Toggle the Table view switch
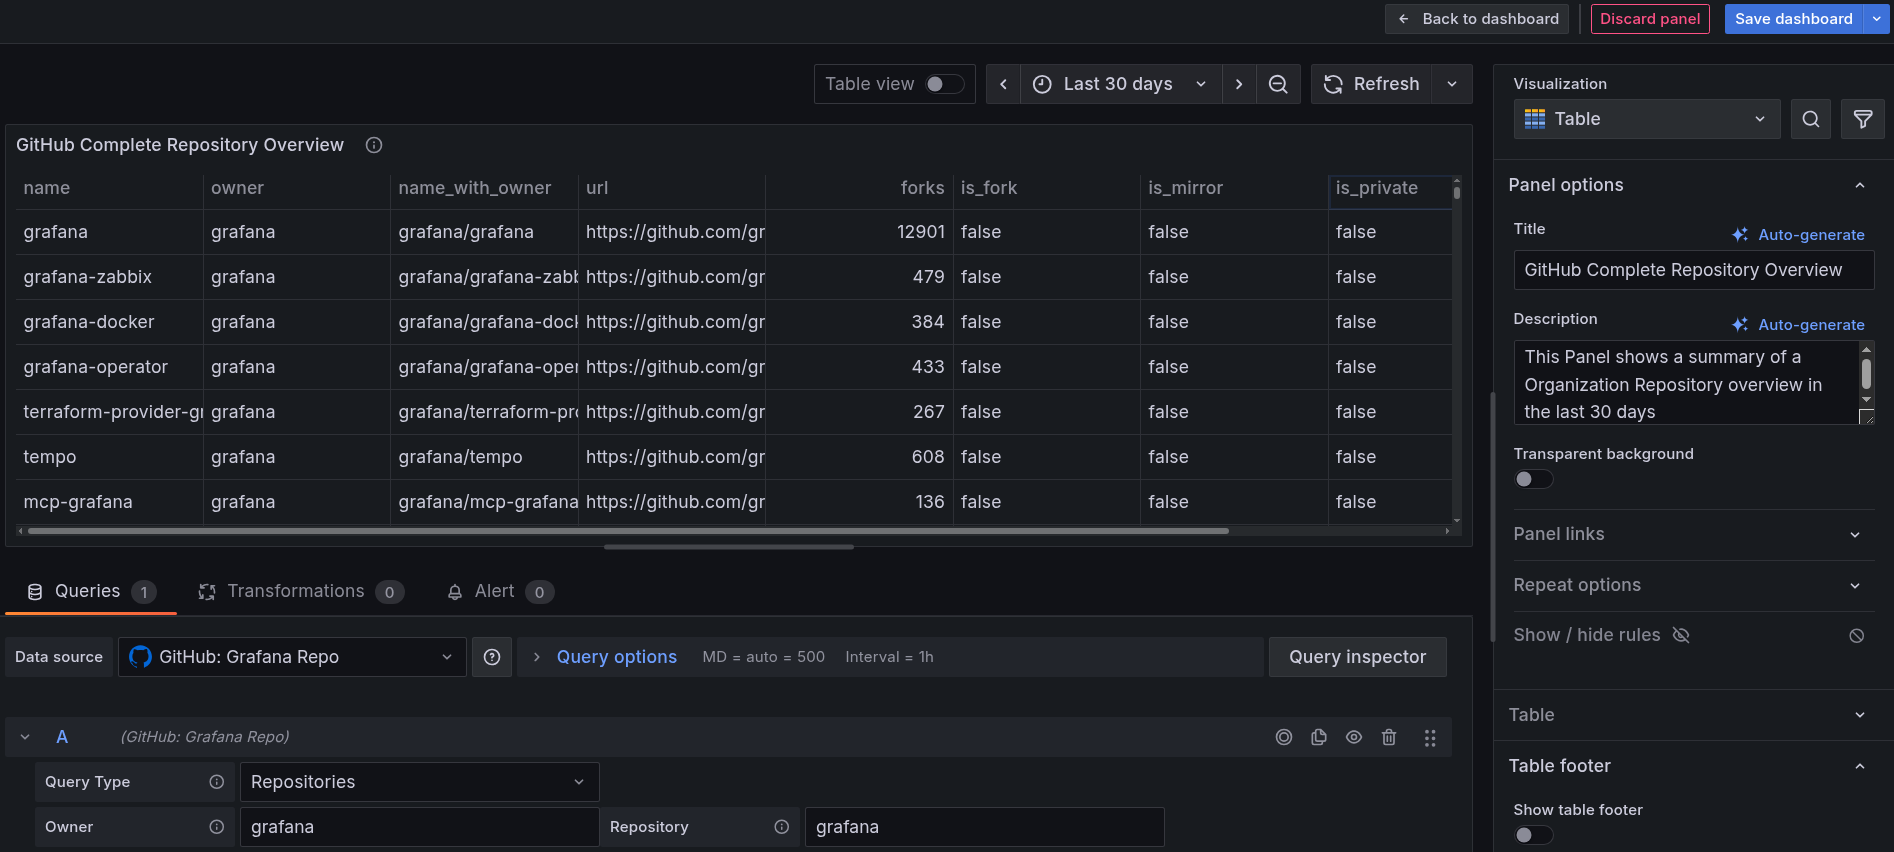Image resolution: width=1894 pixels, height=852 pixels. [943, 84]
